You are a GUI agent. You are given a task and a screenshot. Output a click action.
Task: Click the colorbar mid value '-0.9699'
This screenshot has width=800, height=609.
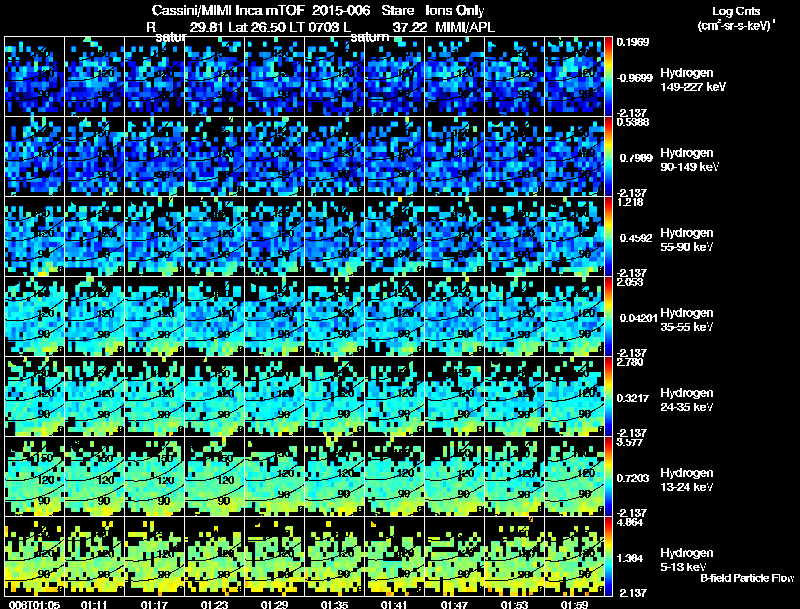point(635,78)
